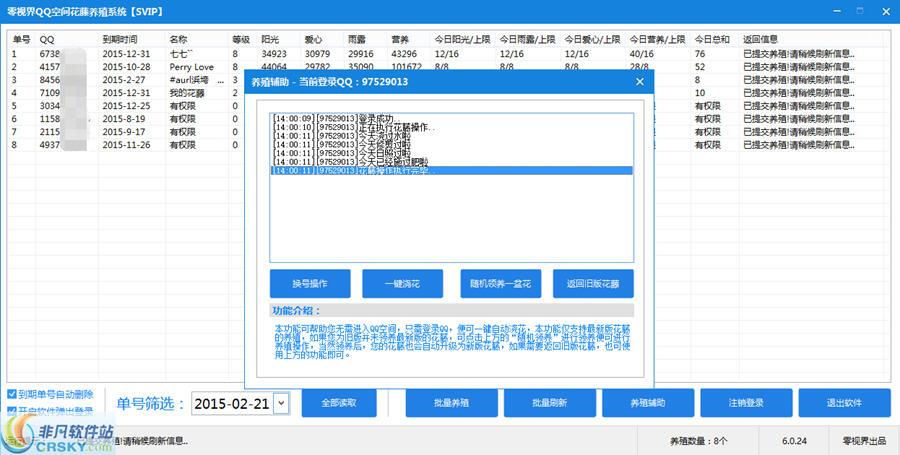This screenshot has height=455, width=900.
Task: Click the 批量刷新 button
Action: (550, 403)
